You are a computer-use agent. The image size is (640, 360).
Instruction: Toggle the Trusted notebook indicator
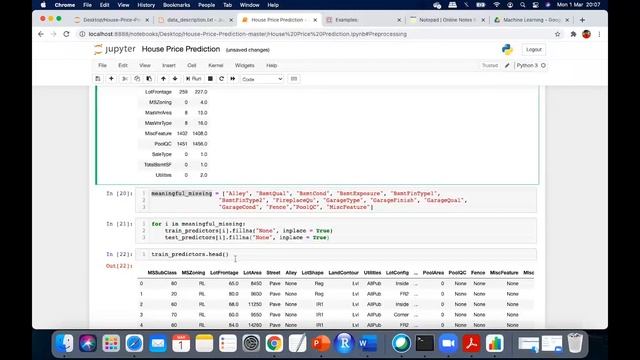490,65
